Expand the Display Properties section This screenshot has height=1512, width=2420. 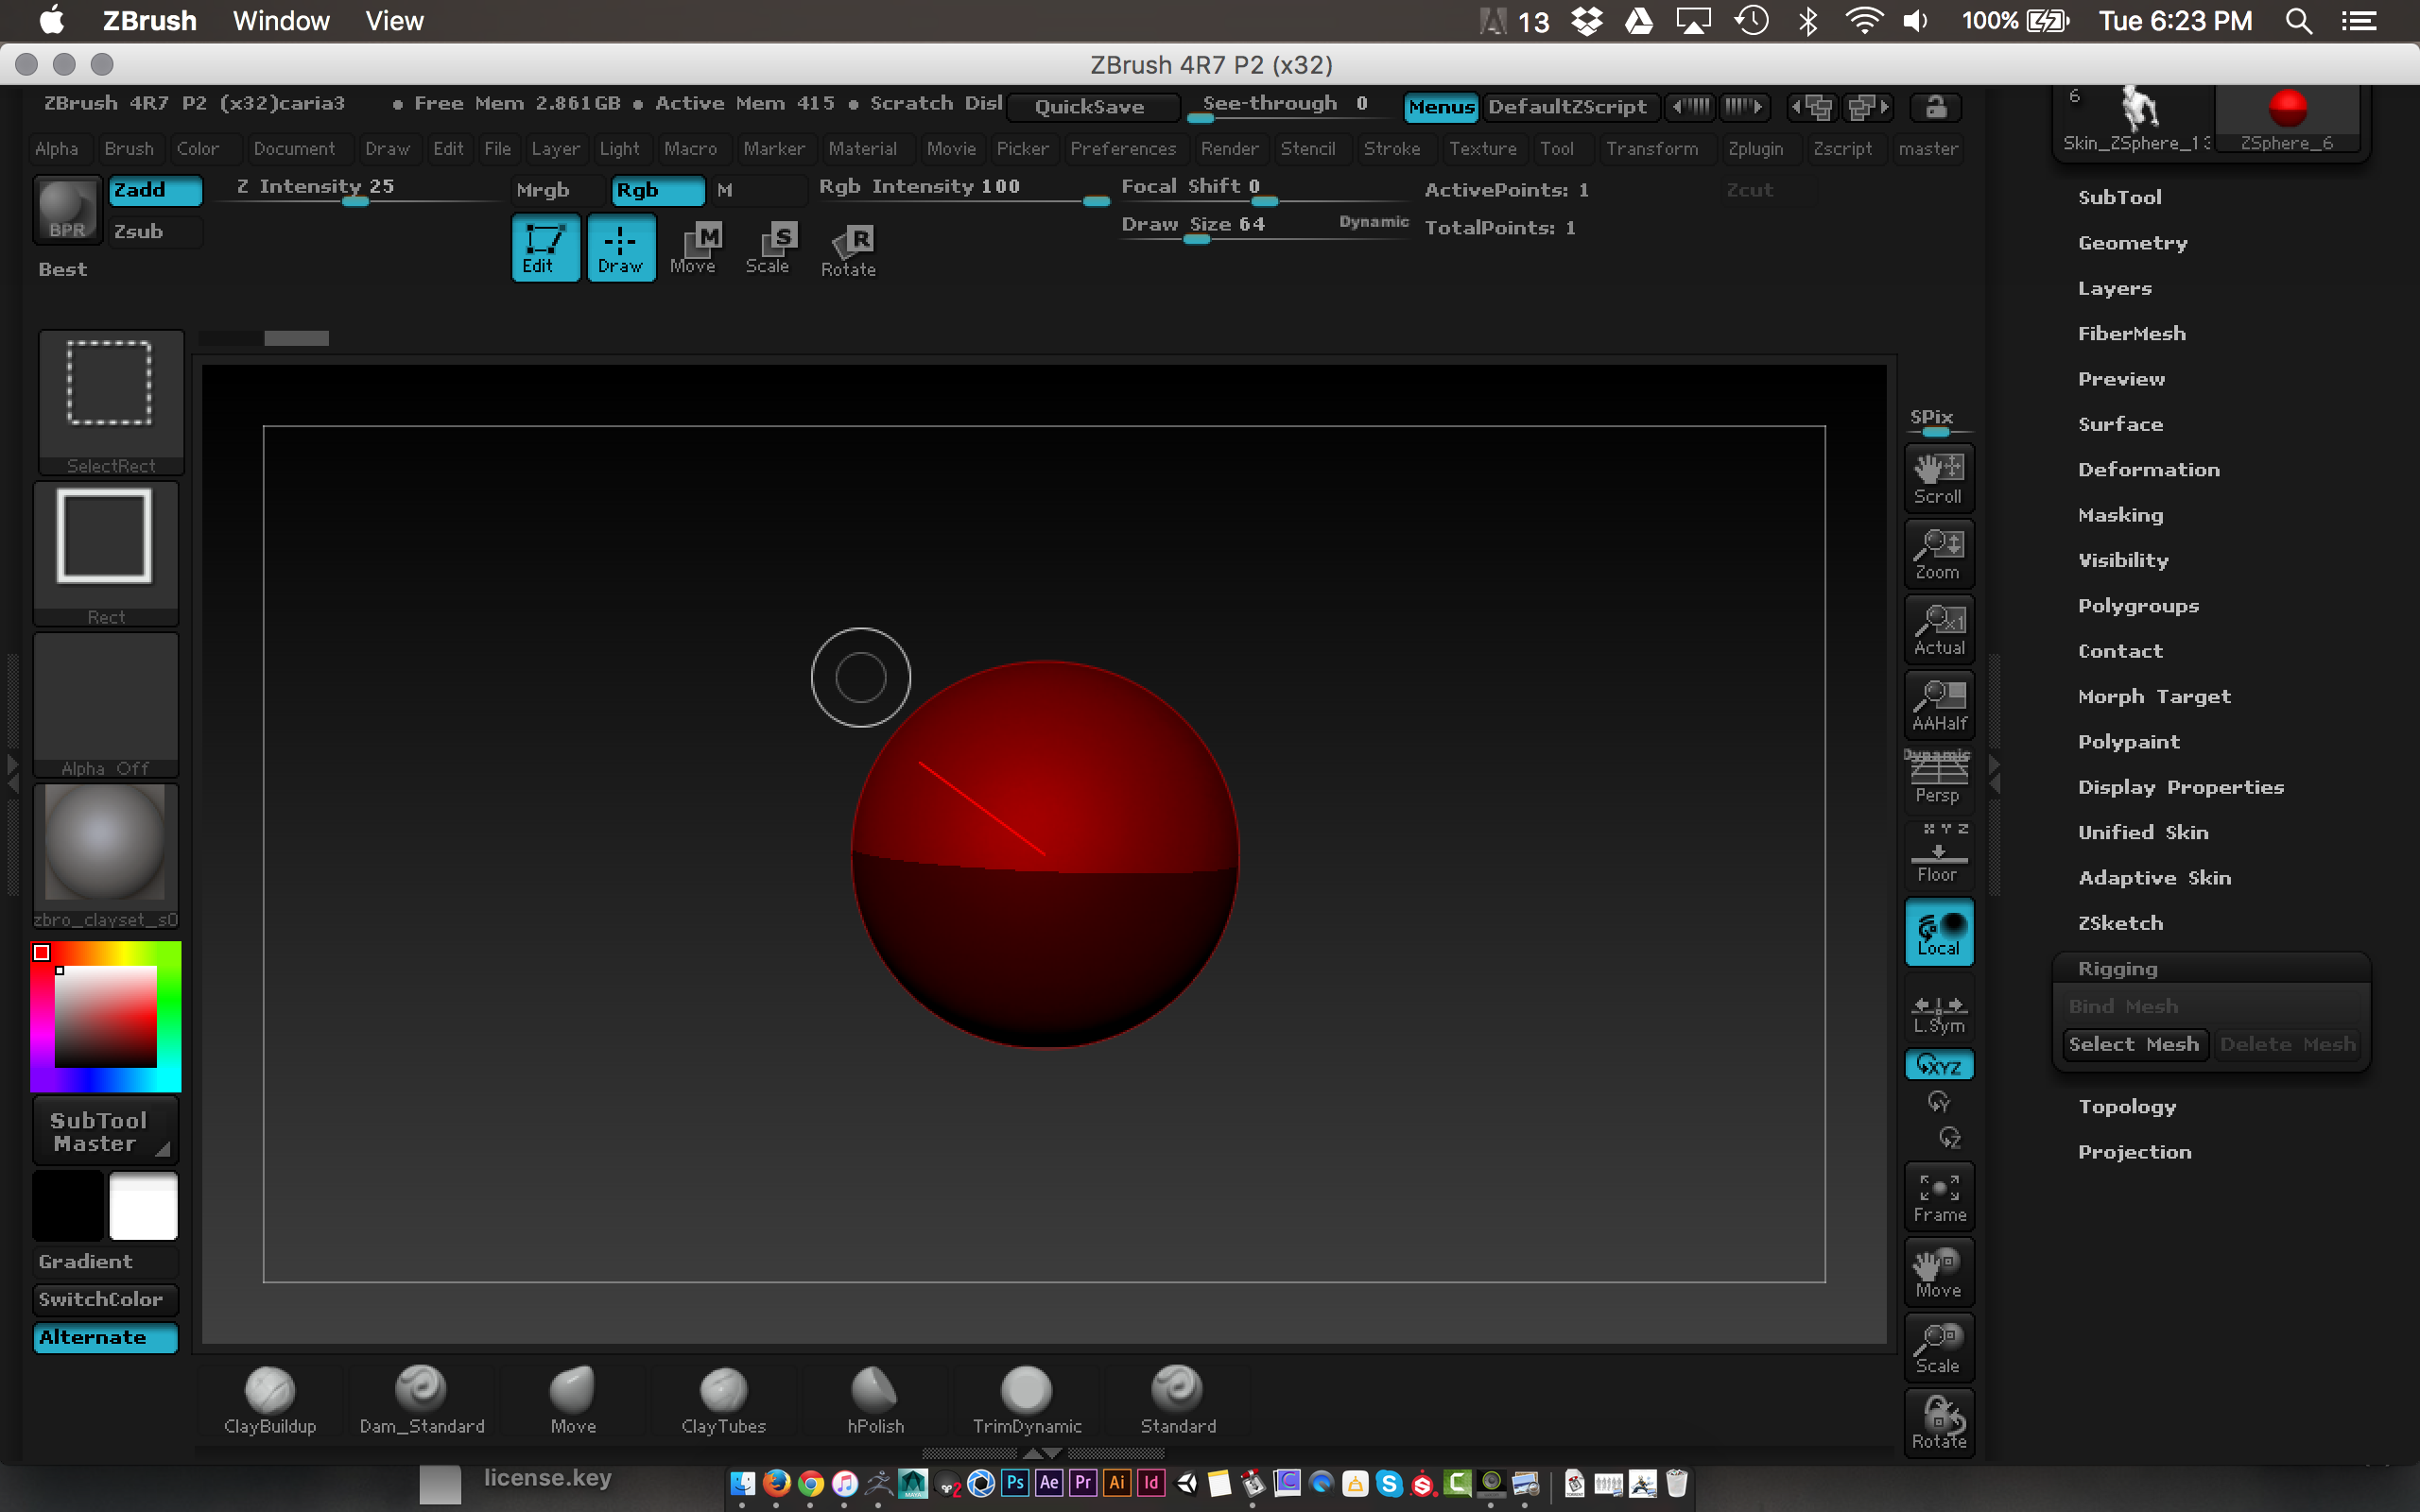pos(2180,787)
